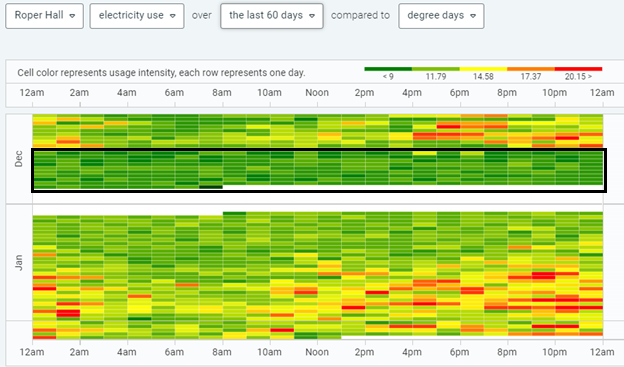Select the light green 11.79 legend swatch
Image resolution: width=624 pixels, height=367 pixels.
click(x=436, y=69)
